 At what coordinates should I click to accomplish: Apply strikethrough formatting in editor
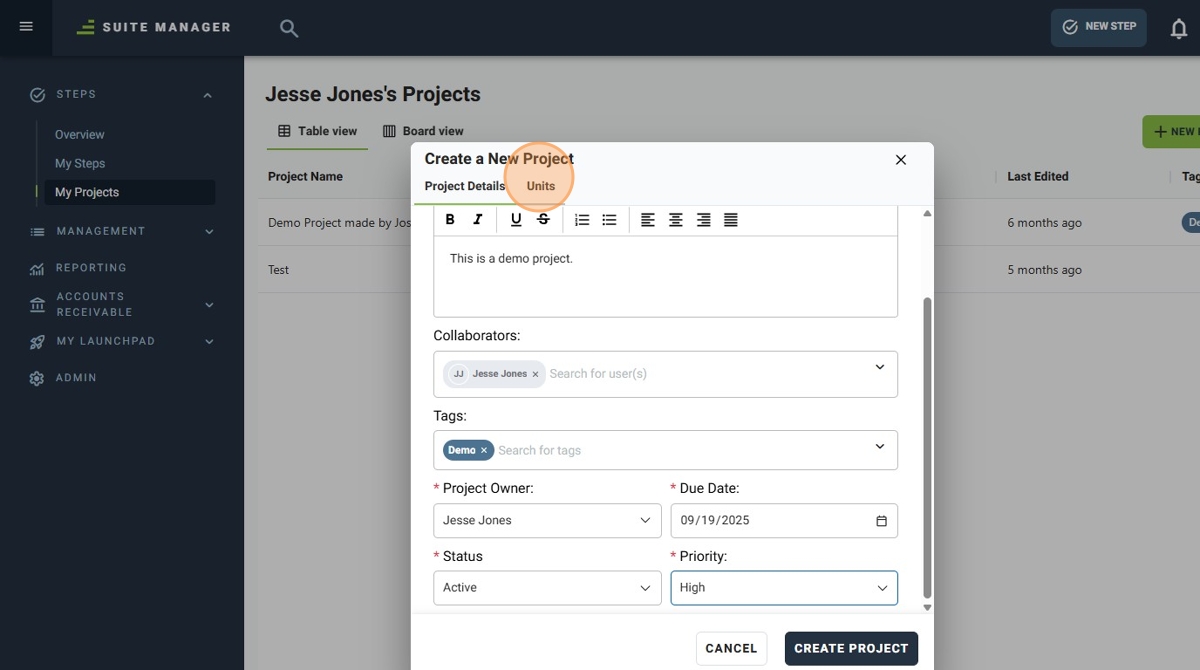pos(543,220)
